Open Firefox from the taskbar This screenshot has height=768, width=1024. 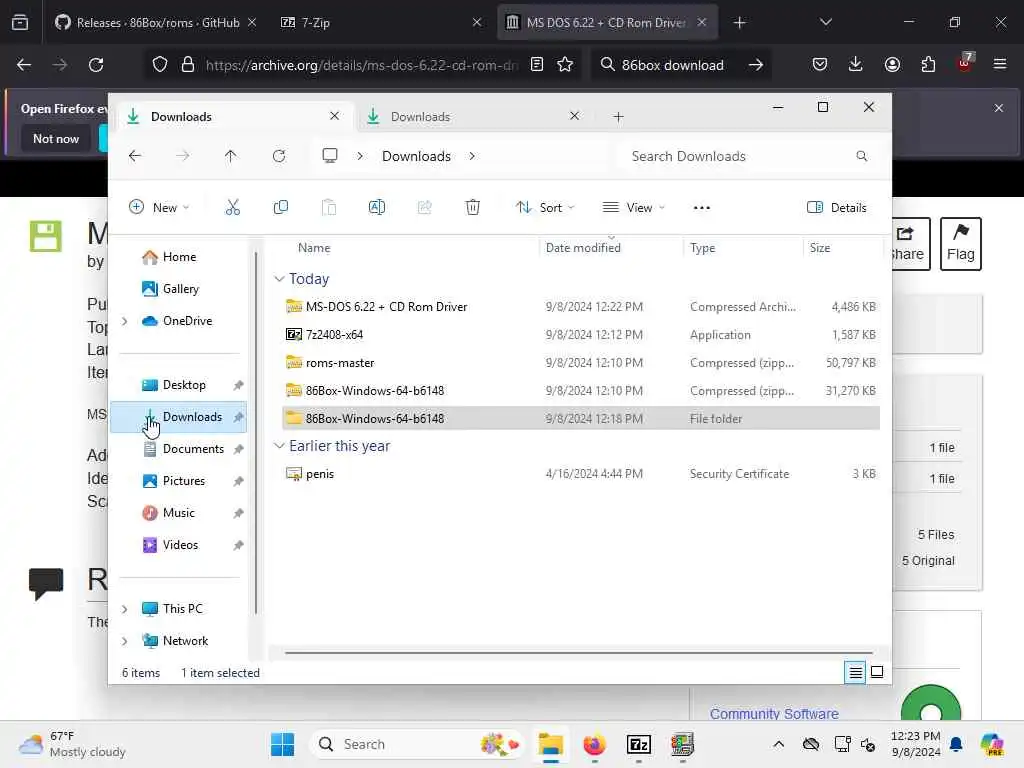[x=594, y=744]
